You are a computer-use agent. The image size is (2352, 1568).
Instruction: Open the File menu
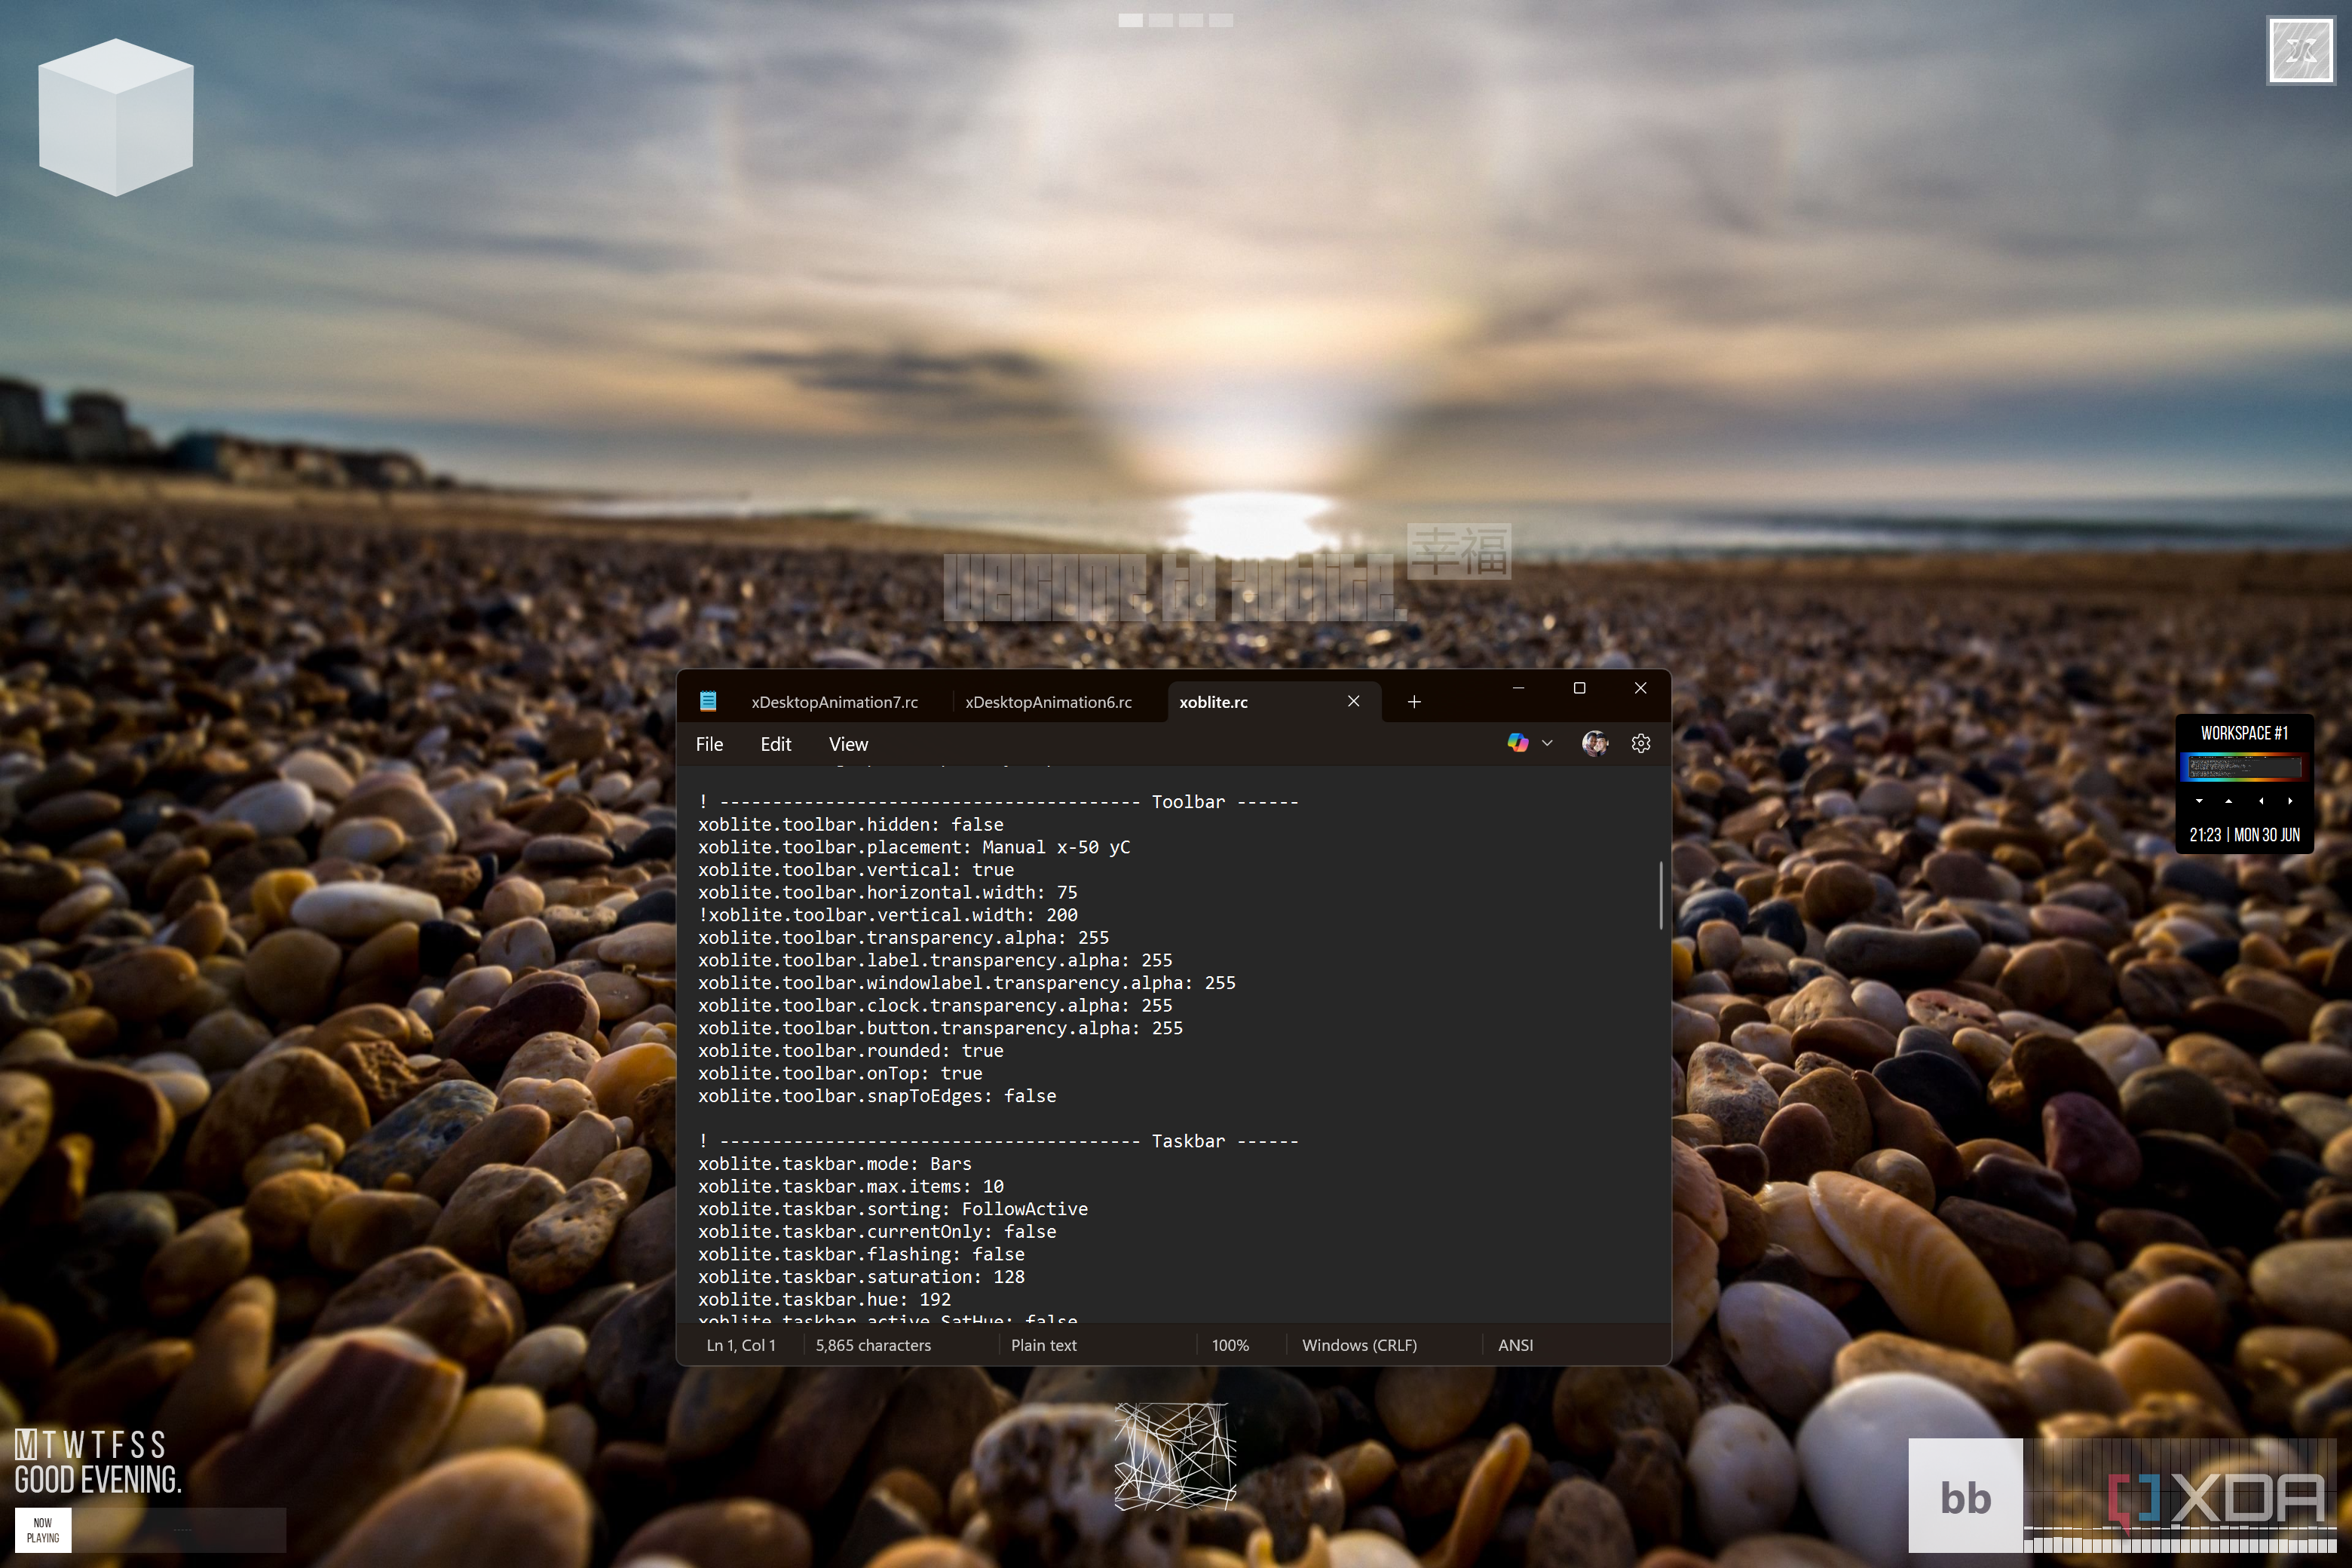pyautogui.click(x=709, y=744)
